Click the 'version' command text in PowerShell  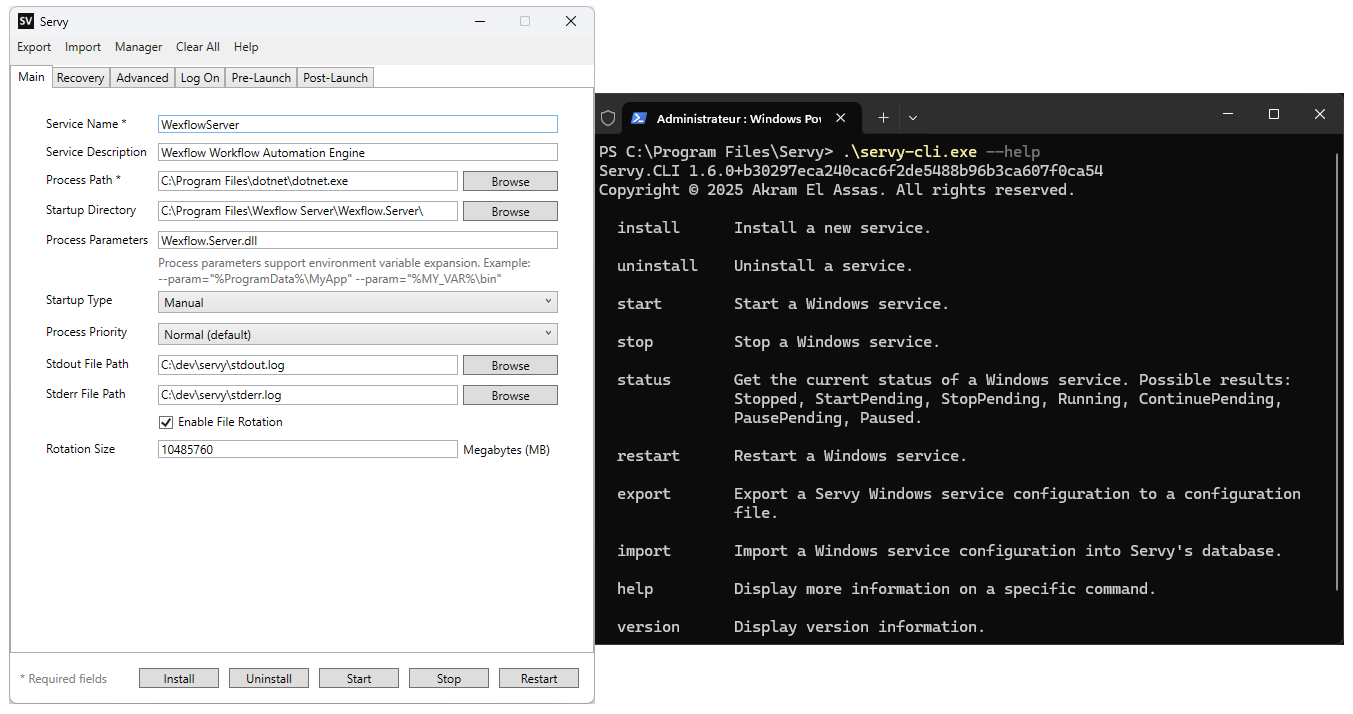pos(648,627)
